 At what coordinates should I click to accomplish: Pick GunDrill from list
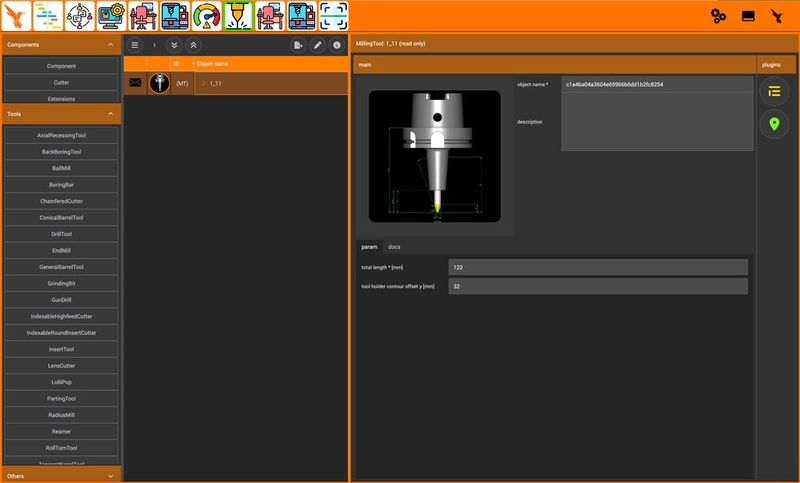tap(61, 300)
